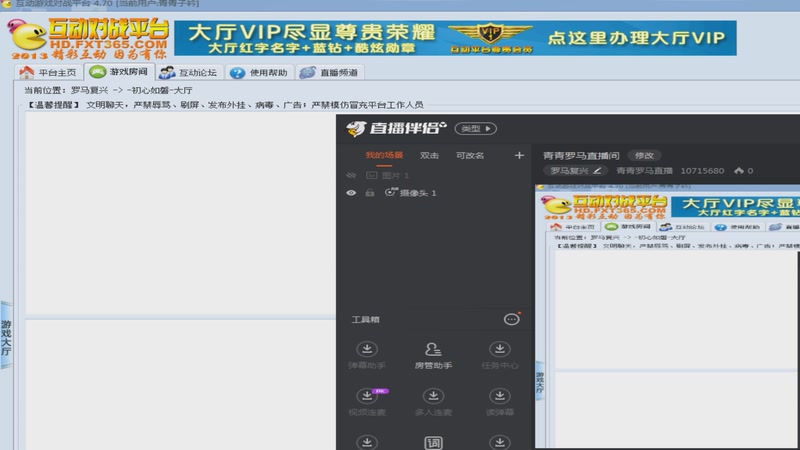Click the room number 10715680
Screen dimensions: 800x450
702,171
